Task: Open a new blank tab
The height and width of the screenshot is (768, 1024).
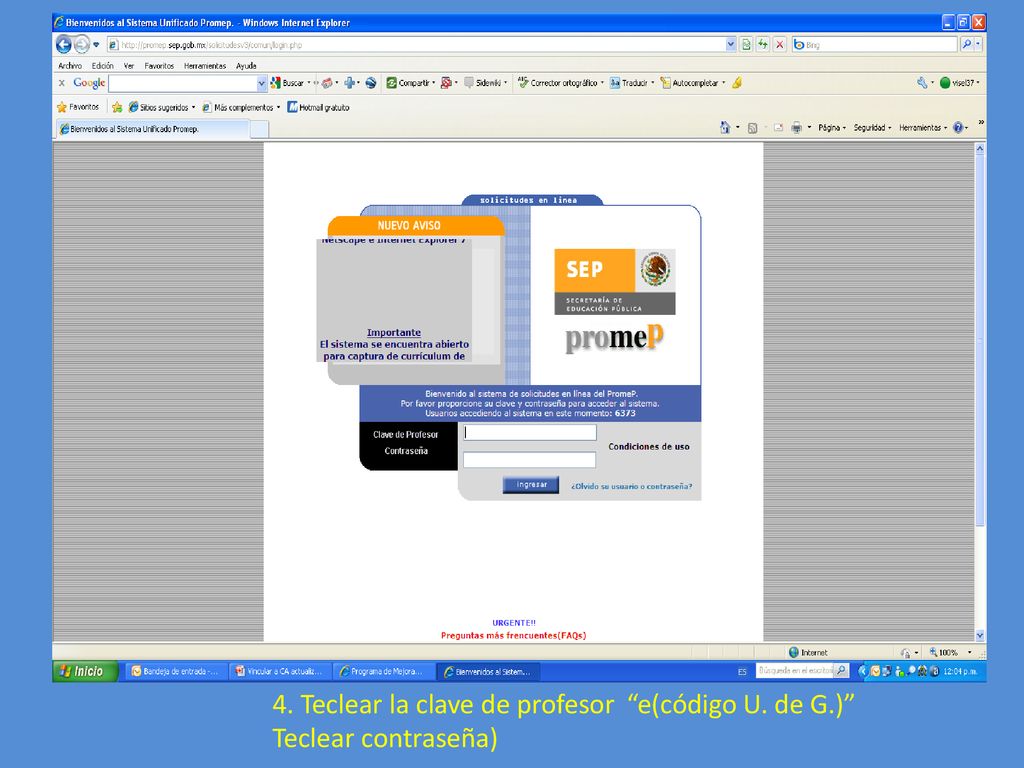Action: coord(259,129)
